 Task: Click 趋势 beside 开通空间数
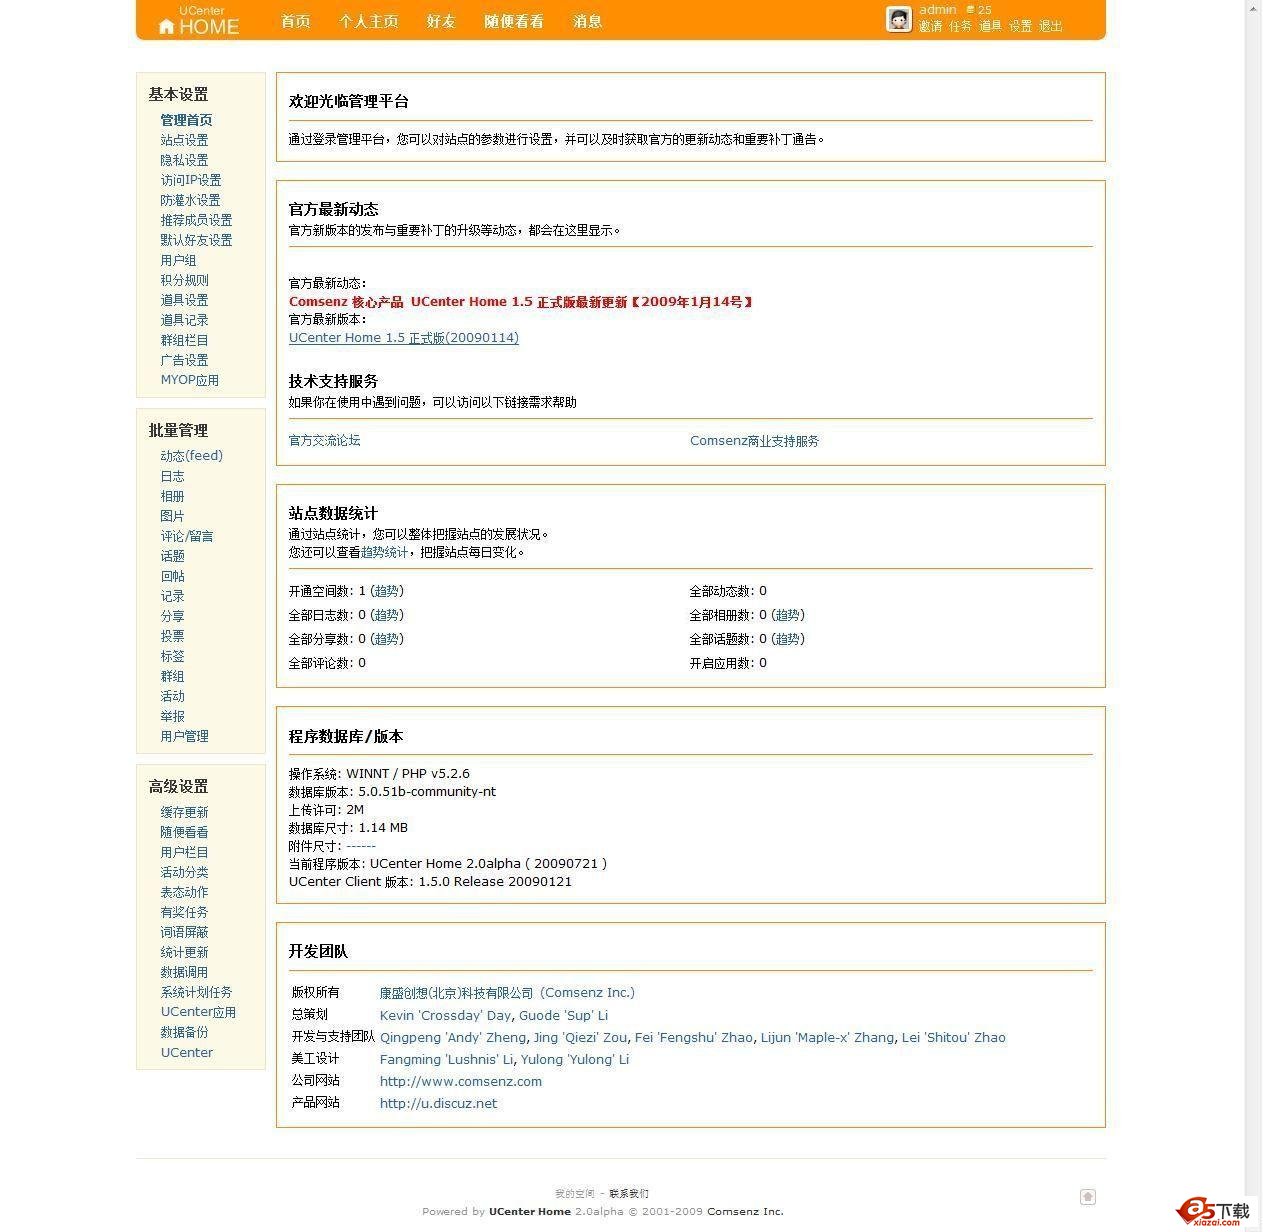[x=386, y=591]
